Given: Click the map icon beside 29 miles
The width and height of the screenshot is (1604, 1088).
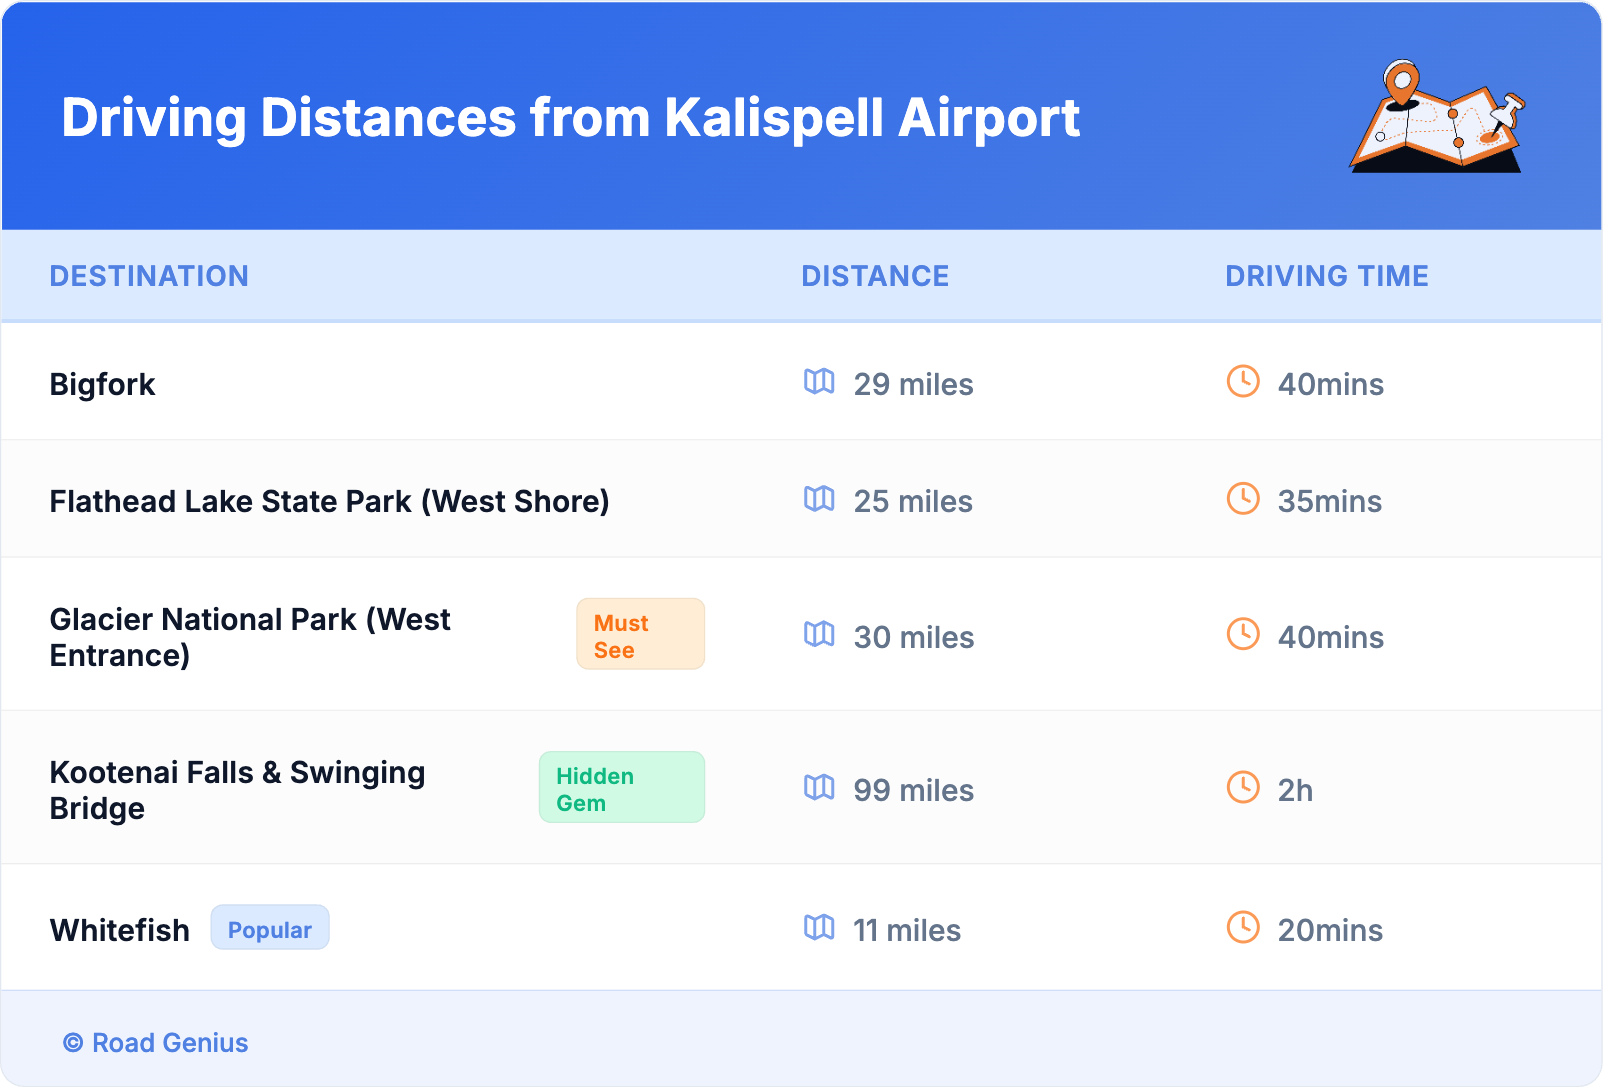Looking at the screenshot, I should [x=819, y=382].
